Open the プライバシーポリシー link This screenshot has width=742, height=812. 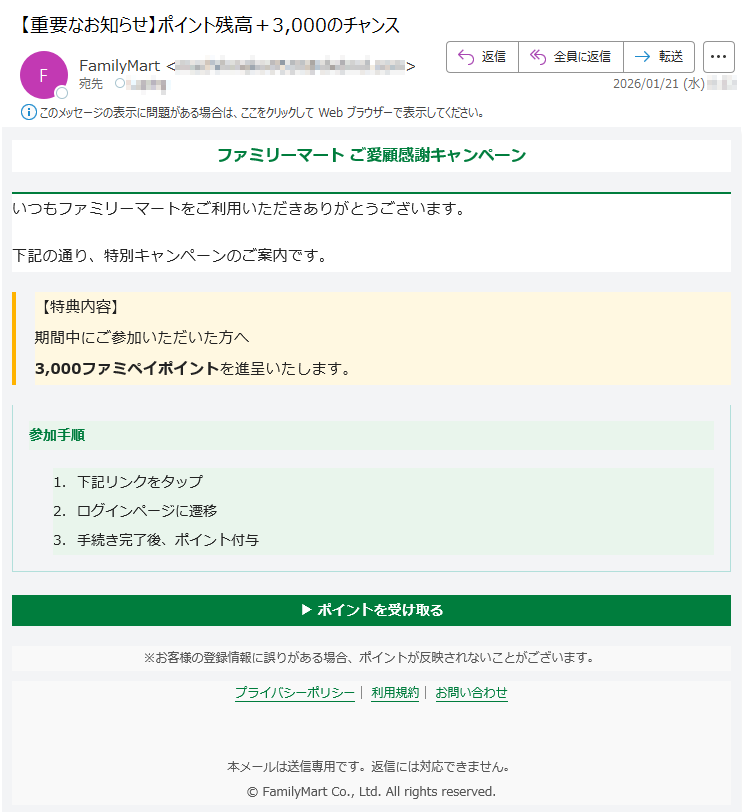click(294, 693)
